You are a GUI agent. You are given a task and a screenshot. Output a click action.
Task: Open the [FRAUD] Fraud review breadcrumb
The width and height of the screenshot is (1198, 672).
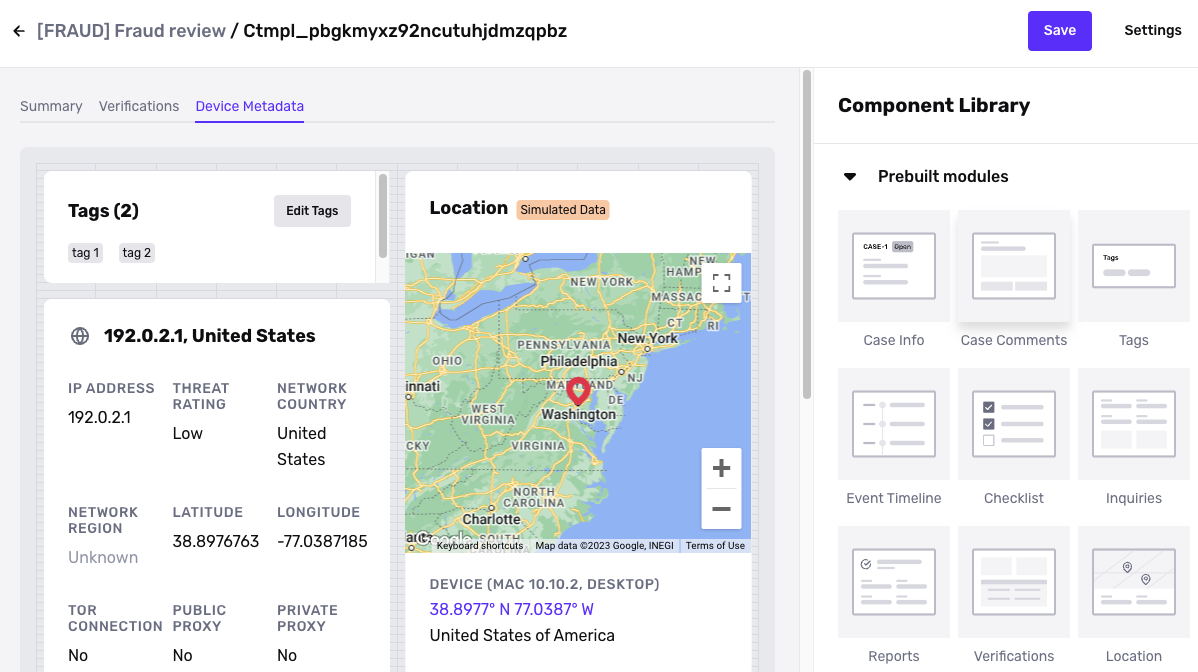pyautogui.click(x=131, y=31)
